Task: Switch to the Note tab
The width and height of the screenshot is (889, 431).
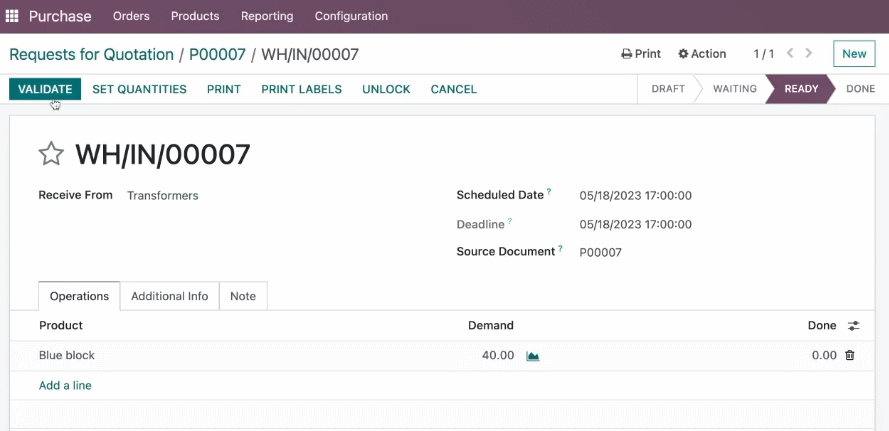Action: point(243,296)
